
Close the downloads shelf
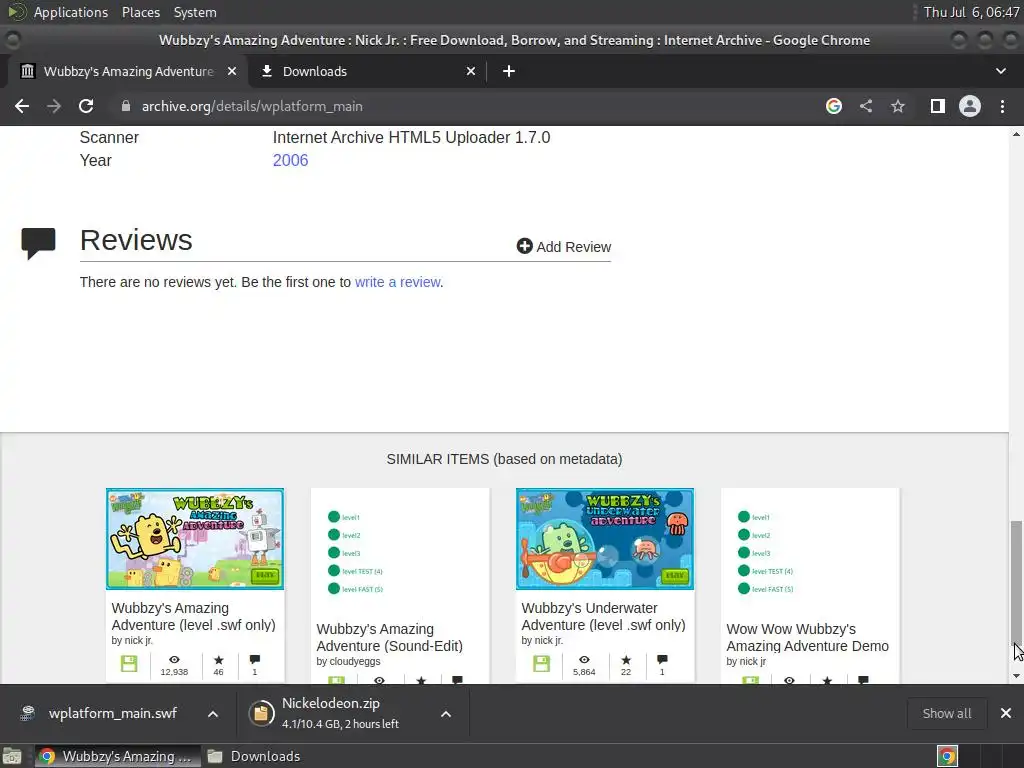[1006, 713]
